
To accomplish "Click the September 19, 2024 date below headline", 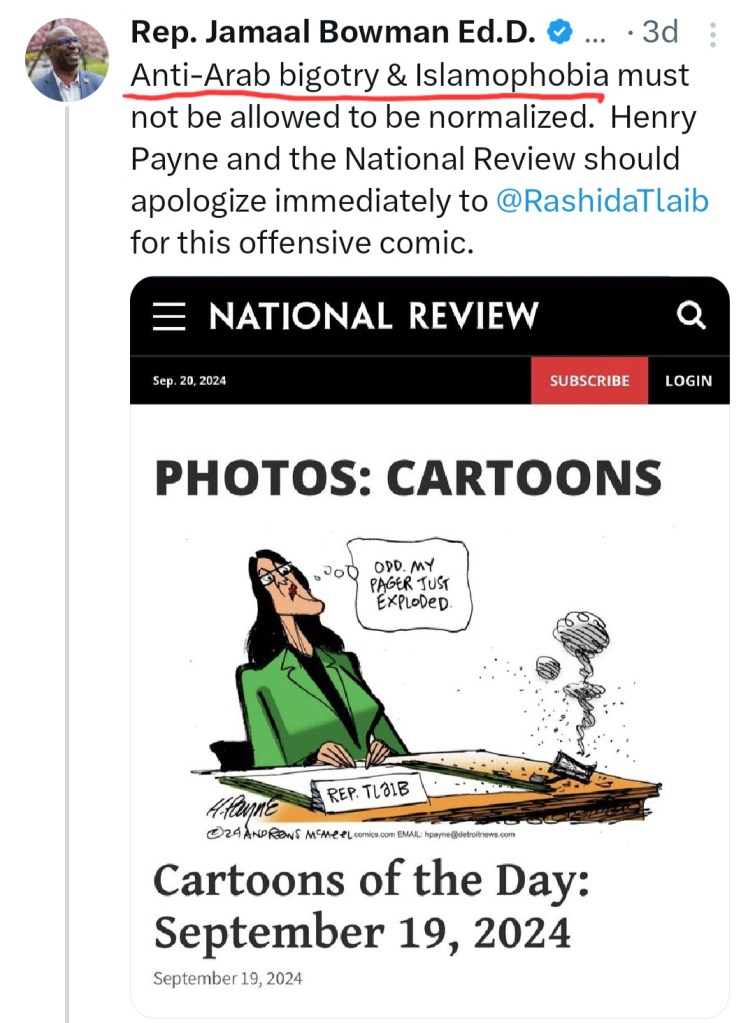I will pos(227,977).
